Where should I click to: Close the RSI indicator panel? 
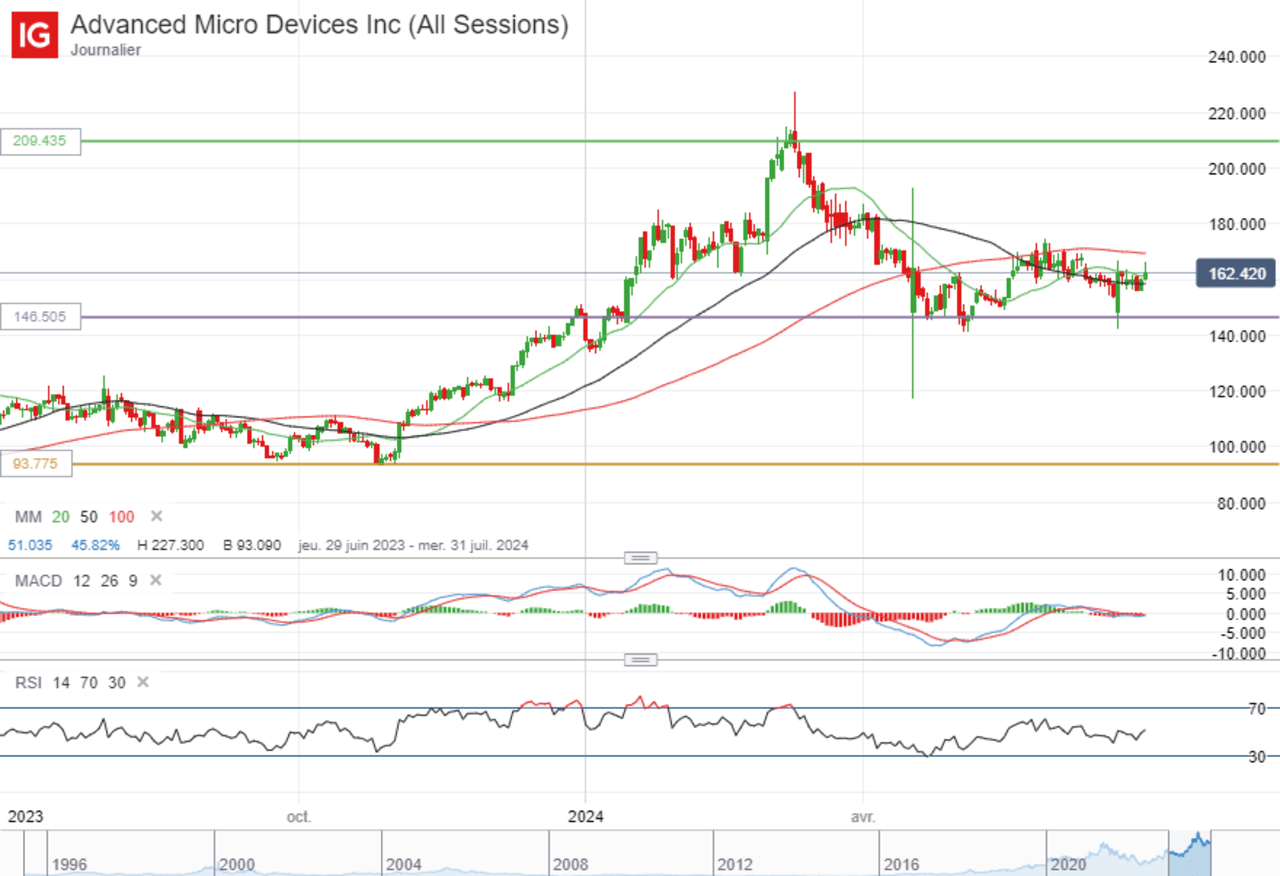click(x=143, y=682)
